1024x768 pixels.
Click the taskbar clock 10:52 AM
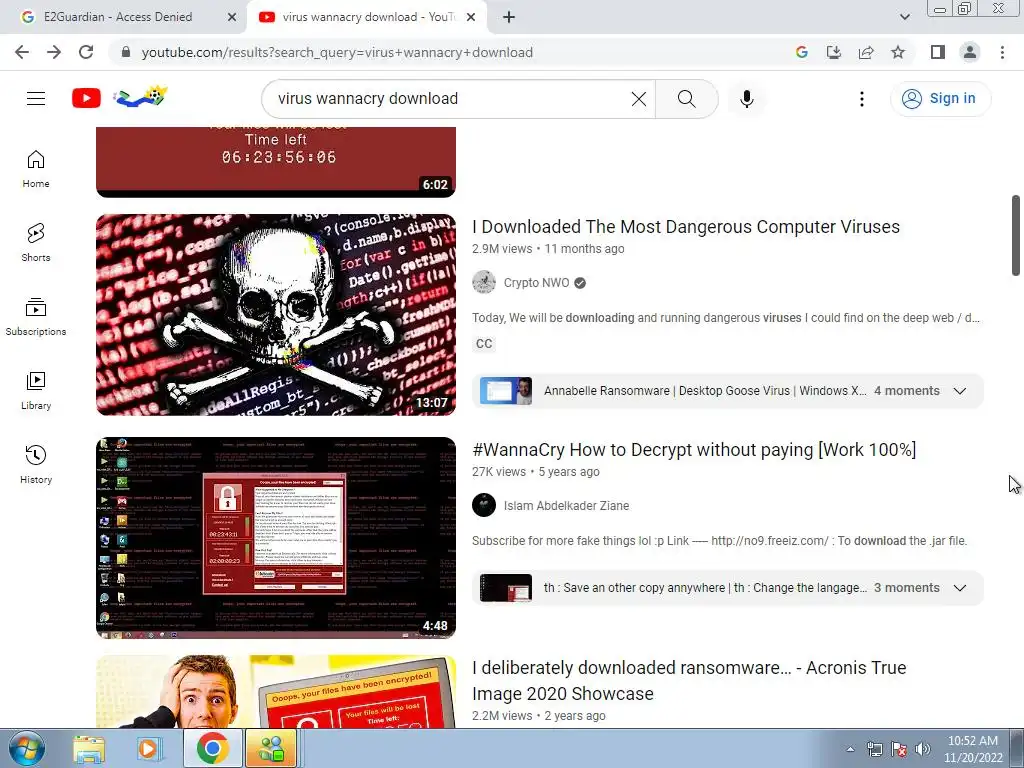tap(972, 749)
